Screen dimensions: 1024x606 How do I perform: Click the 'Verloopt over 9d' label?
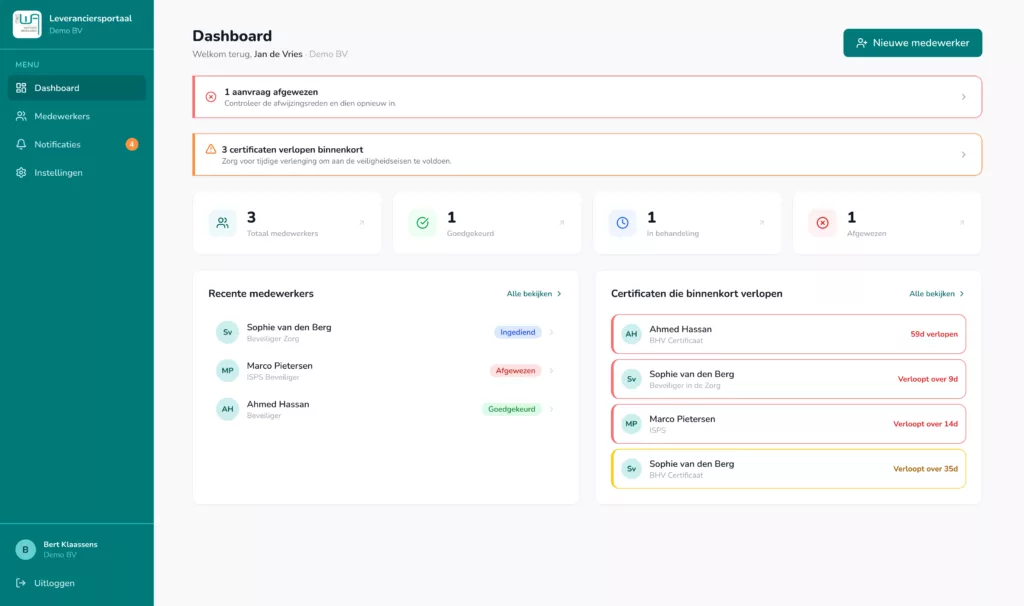927,379
